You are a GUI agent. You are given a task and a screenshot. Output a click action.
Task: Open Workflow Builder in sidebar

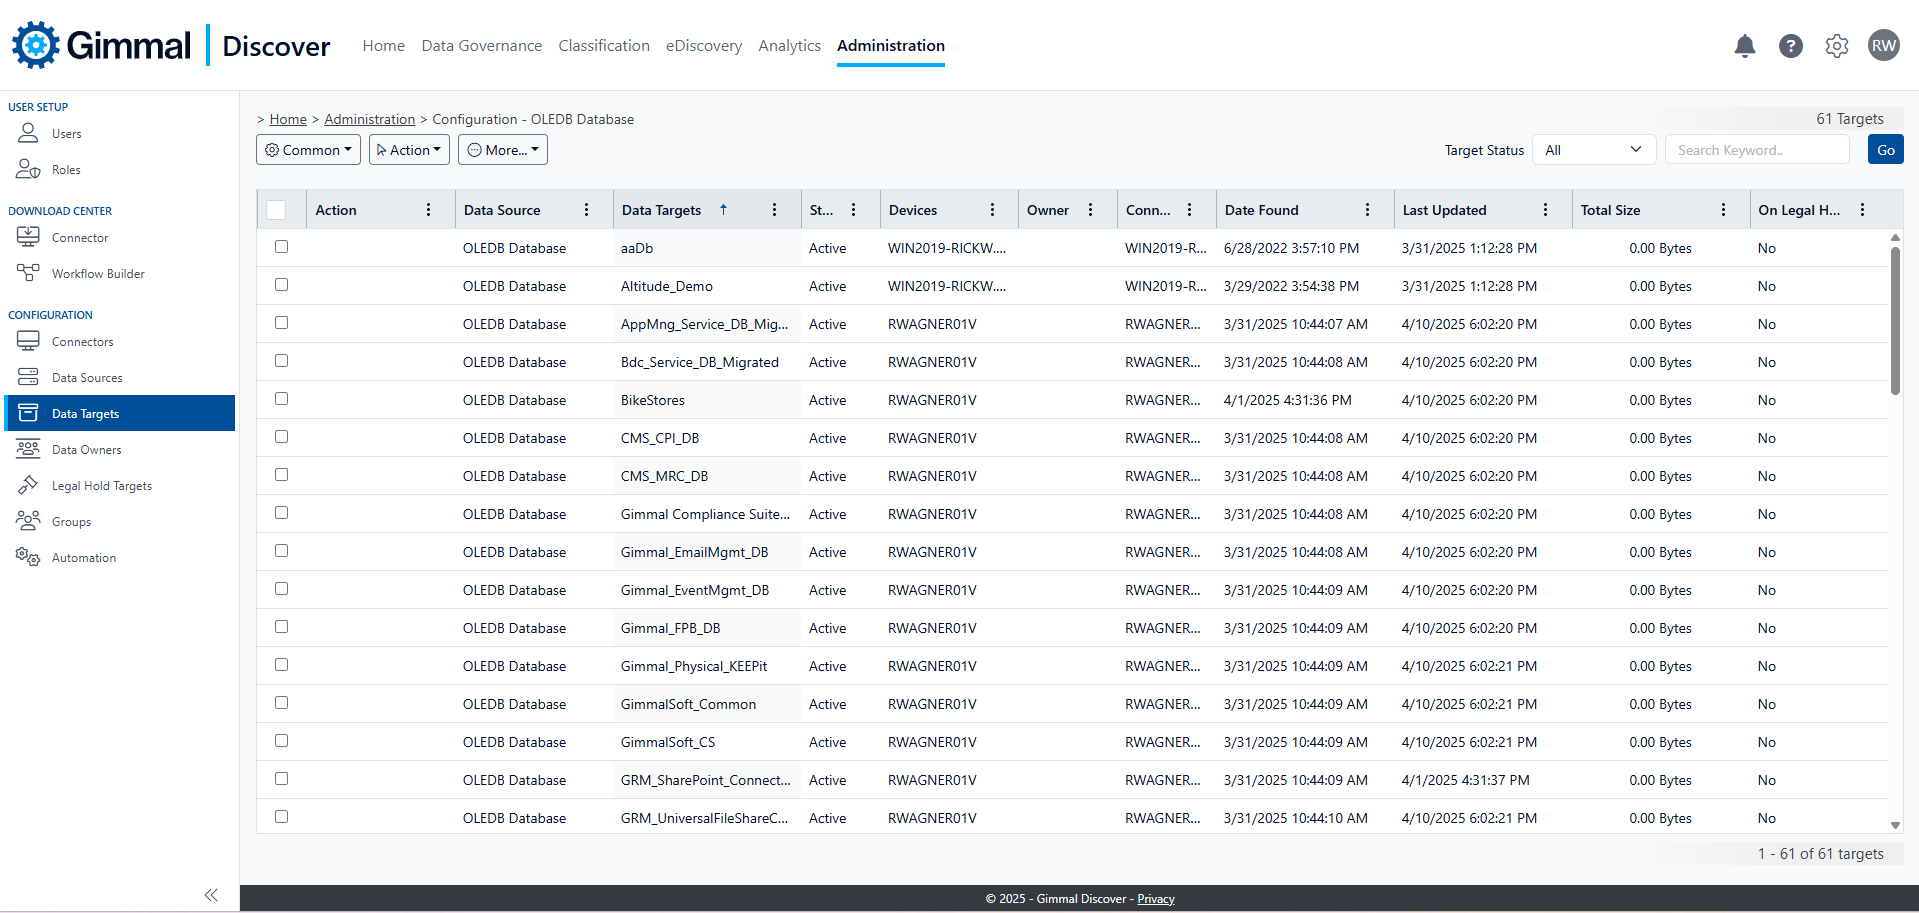98,274
